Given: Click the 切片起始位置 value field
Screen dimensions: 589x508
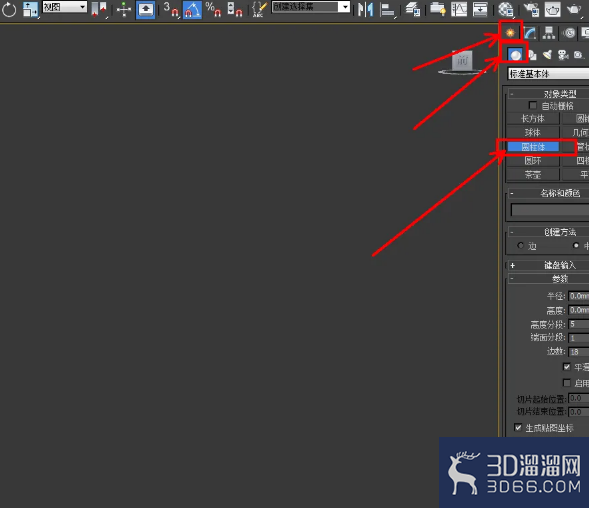Looking at the screenshot, I should click(578, 398).
